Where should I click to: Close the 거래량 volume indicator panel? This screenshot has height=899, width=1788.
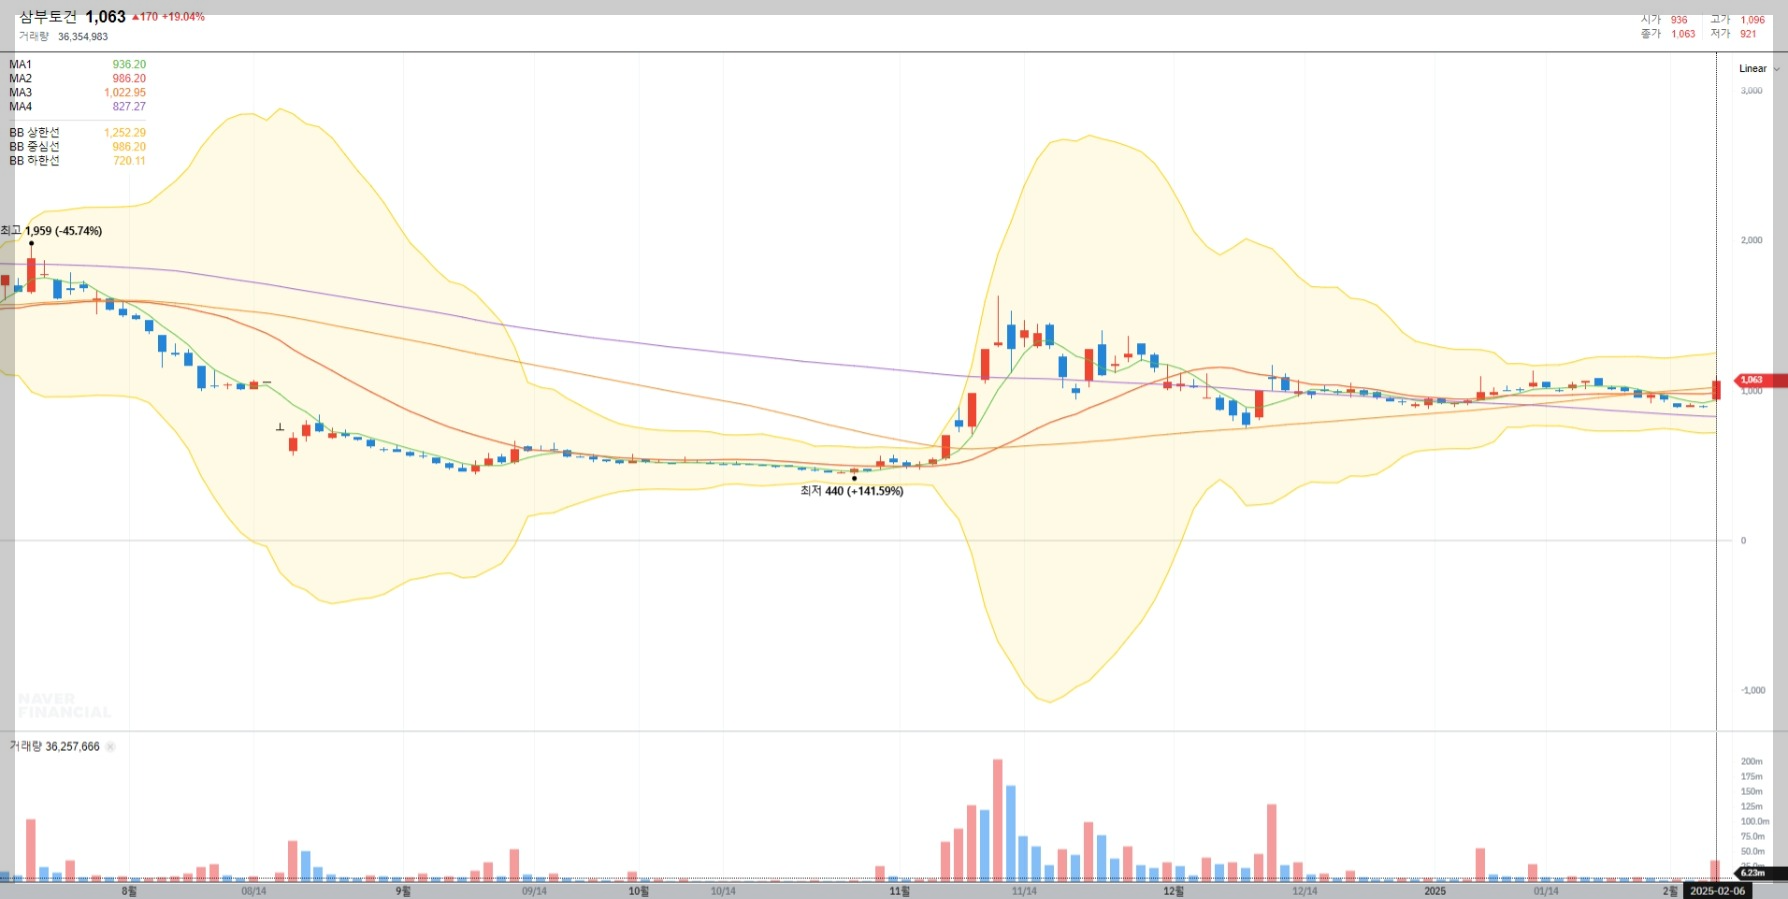[x=110, y=747]
